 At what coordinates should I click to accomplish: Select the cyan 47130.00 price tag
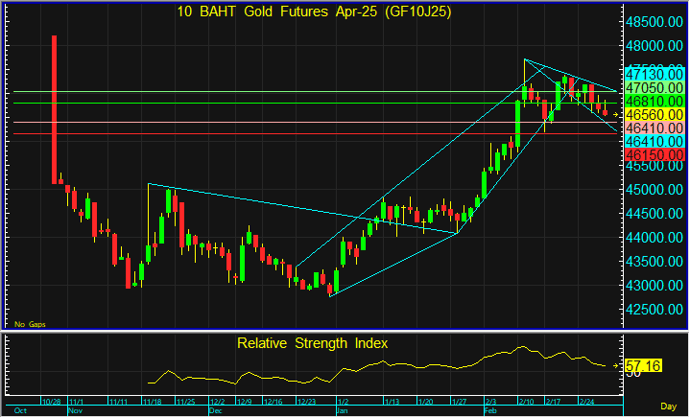click(654, 74)
